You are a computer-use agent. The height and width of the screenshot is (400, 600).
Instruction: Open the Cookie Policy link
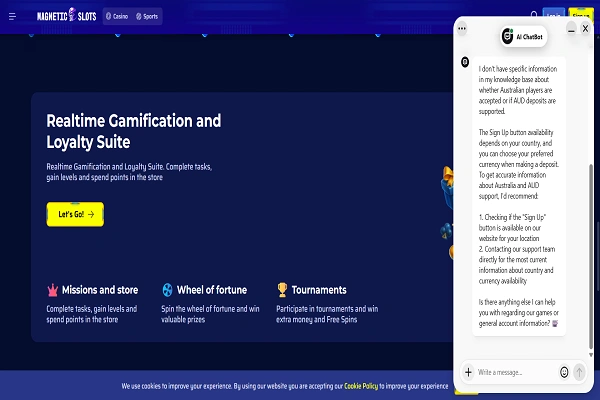click(x=361, y=386)
